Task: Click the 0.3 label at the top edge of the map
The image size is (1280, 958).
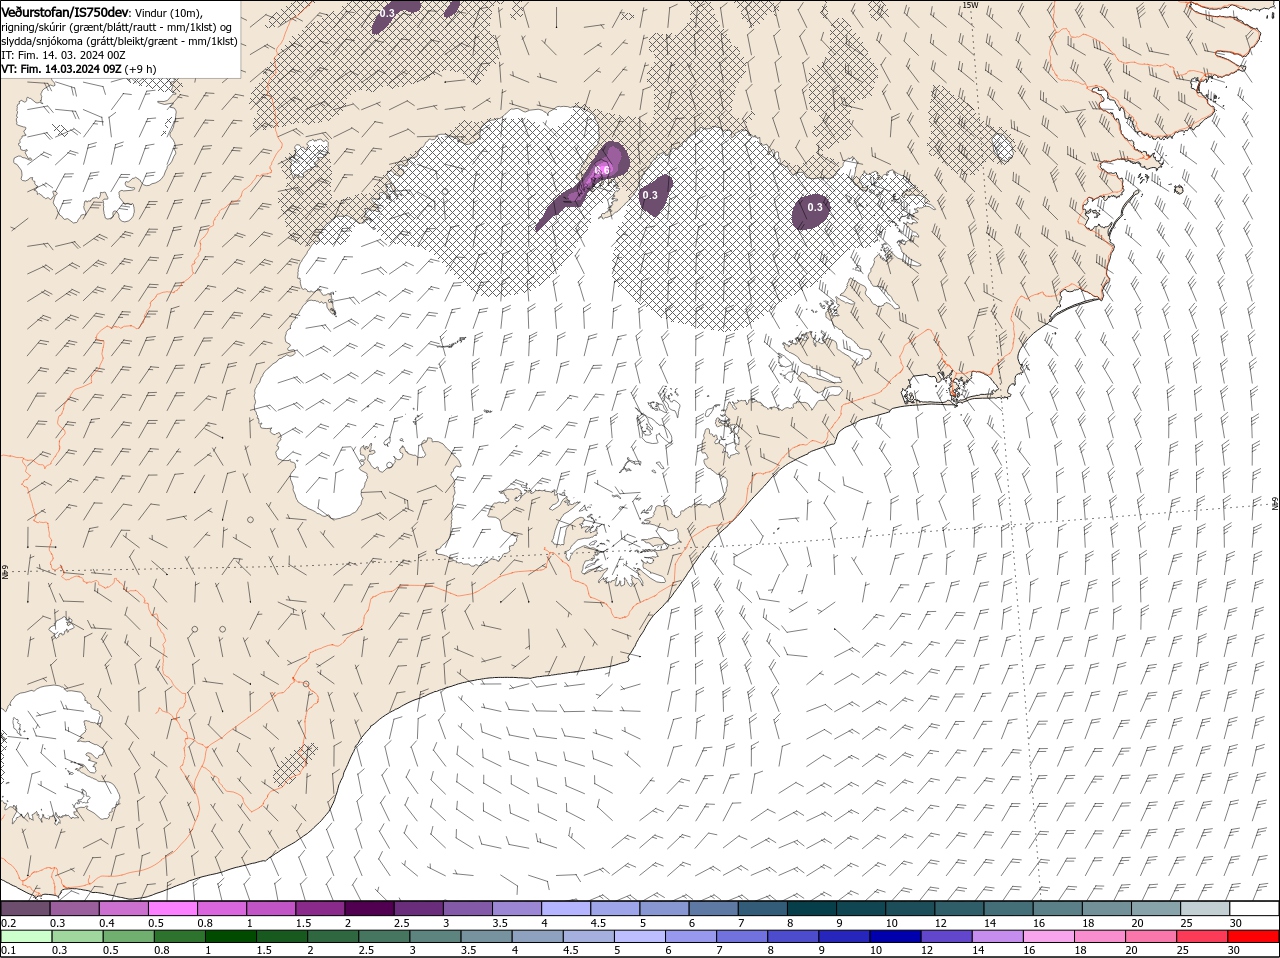Action: (x=387, y=13)
